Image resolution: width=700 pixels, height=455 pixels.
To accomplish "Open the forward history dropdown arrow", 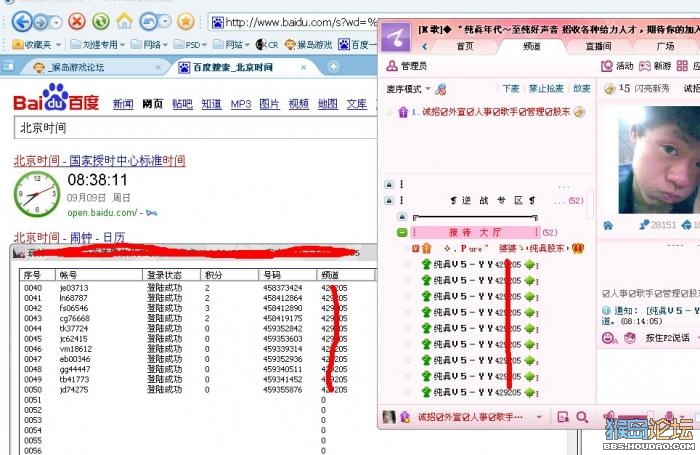I will 55,22.
